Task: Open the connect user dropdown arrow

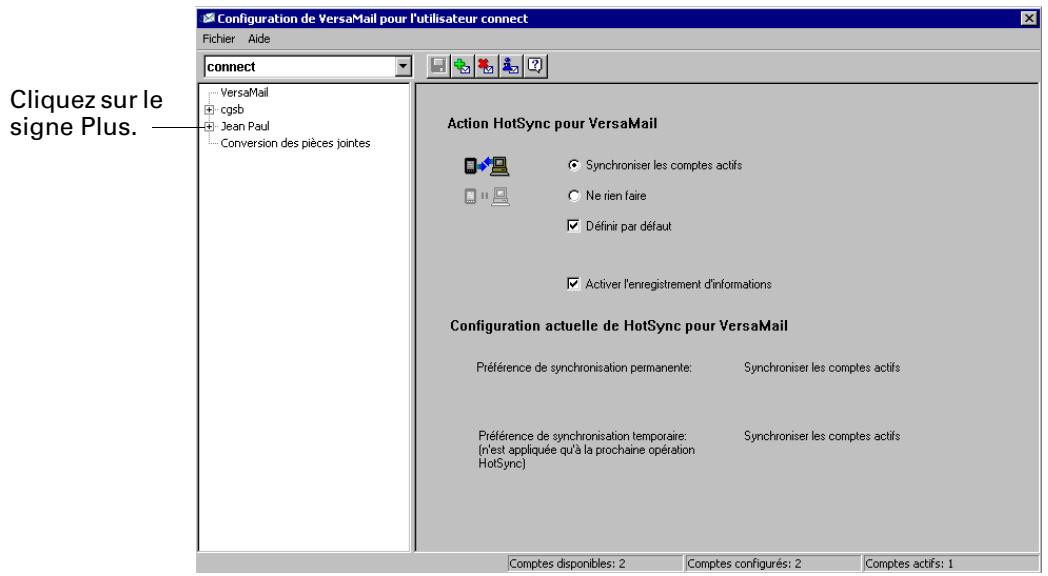Action: click(402, 66)
